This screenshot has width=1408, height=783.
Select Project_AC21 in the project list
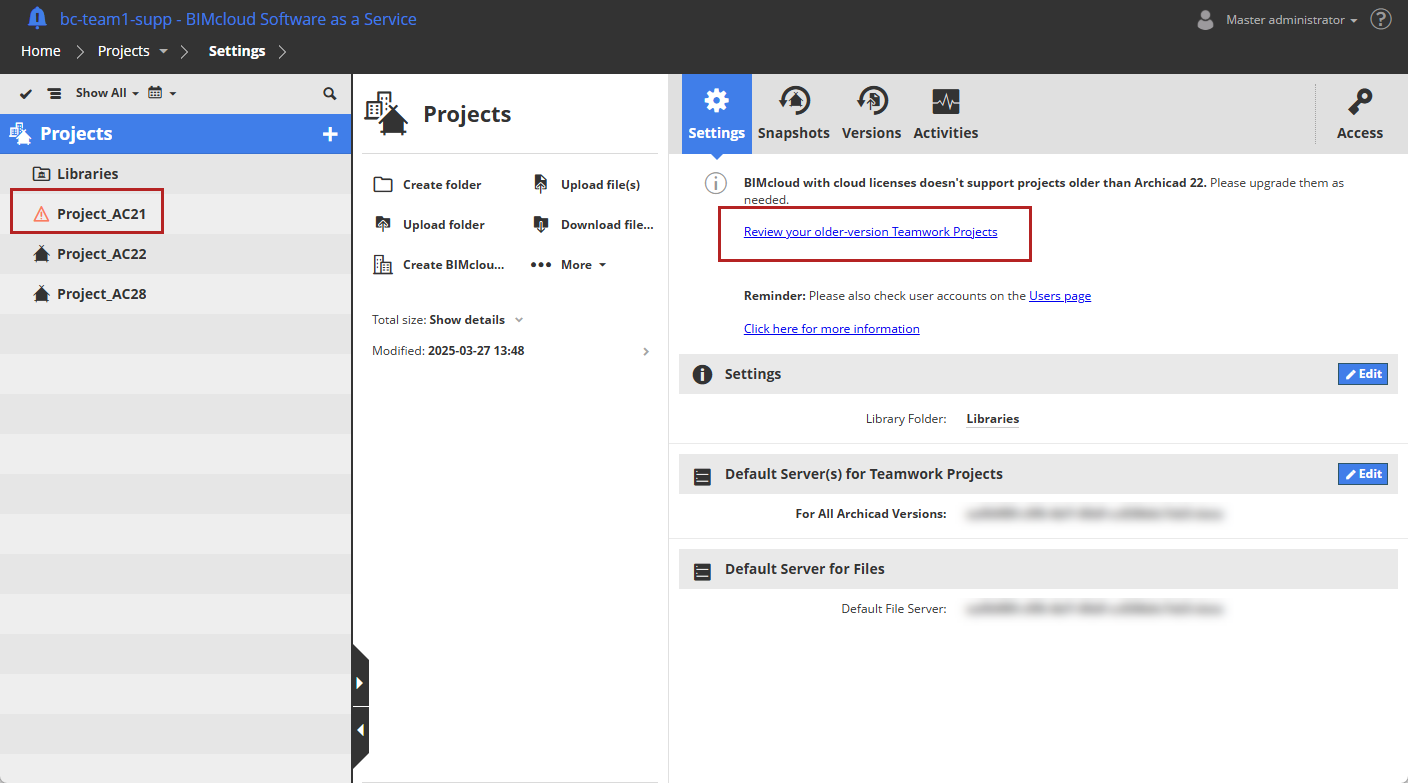pyautogui.click(x=175, y=214)
